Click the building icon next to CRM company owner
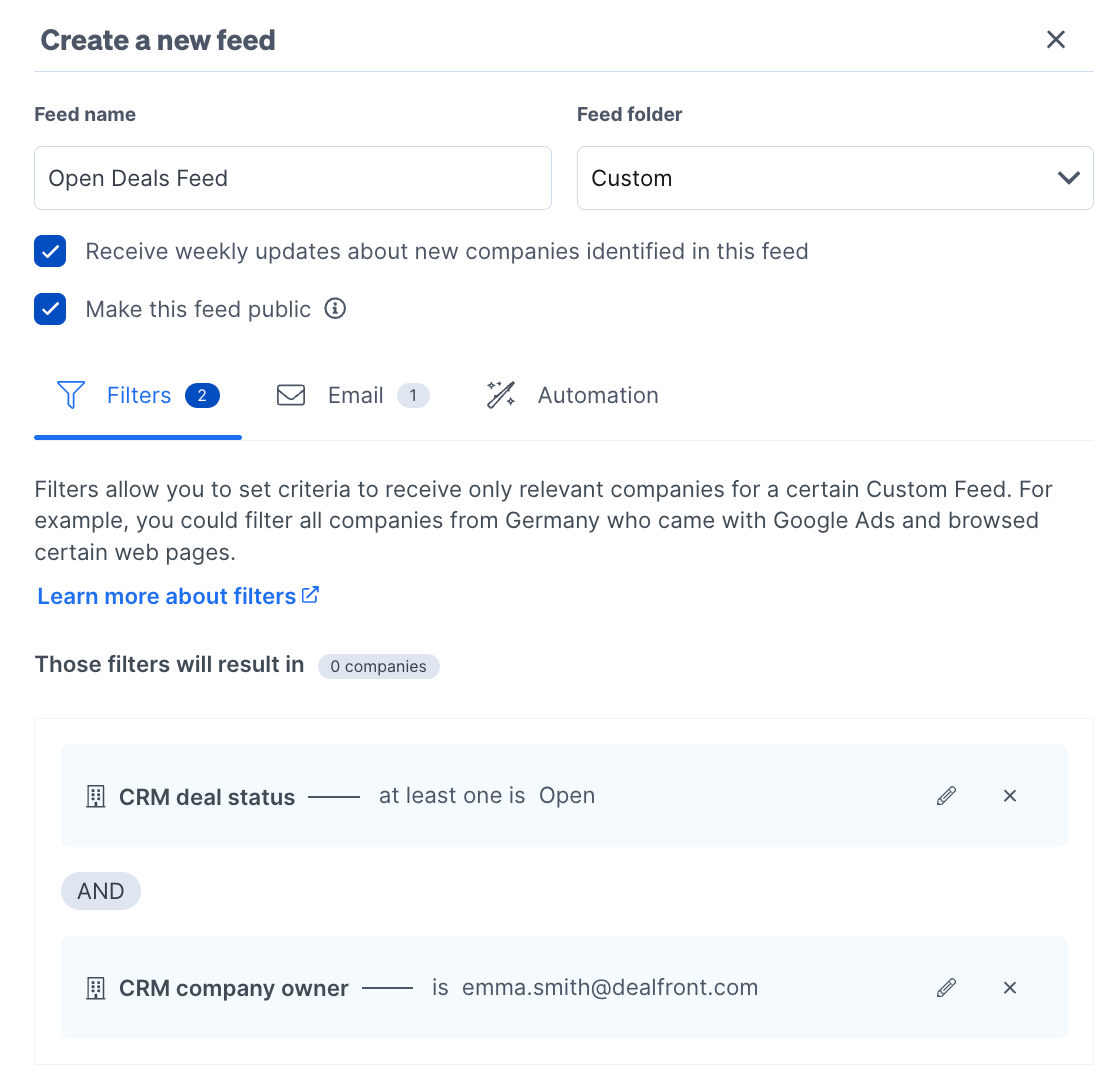The width and height of the screenshot is (1112, 1086). click(x=95, y=987)
